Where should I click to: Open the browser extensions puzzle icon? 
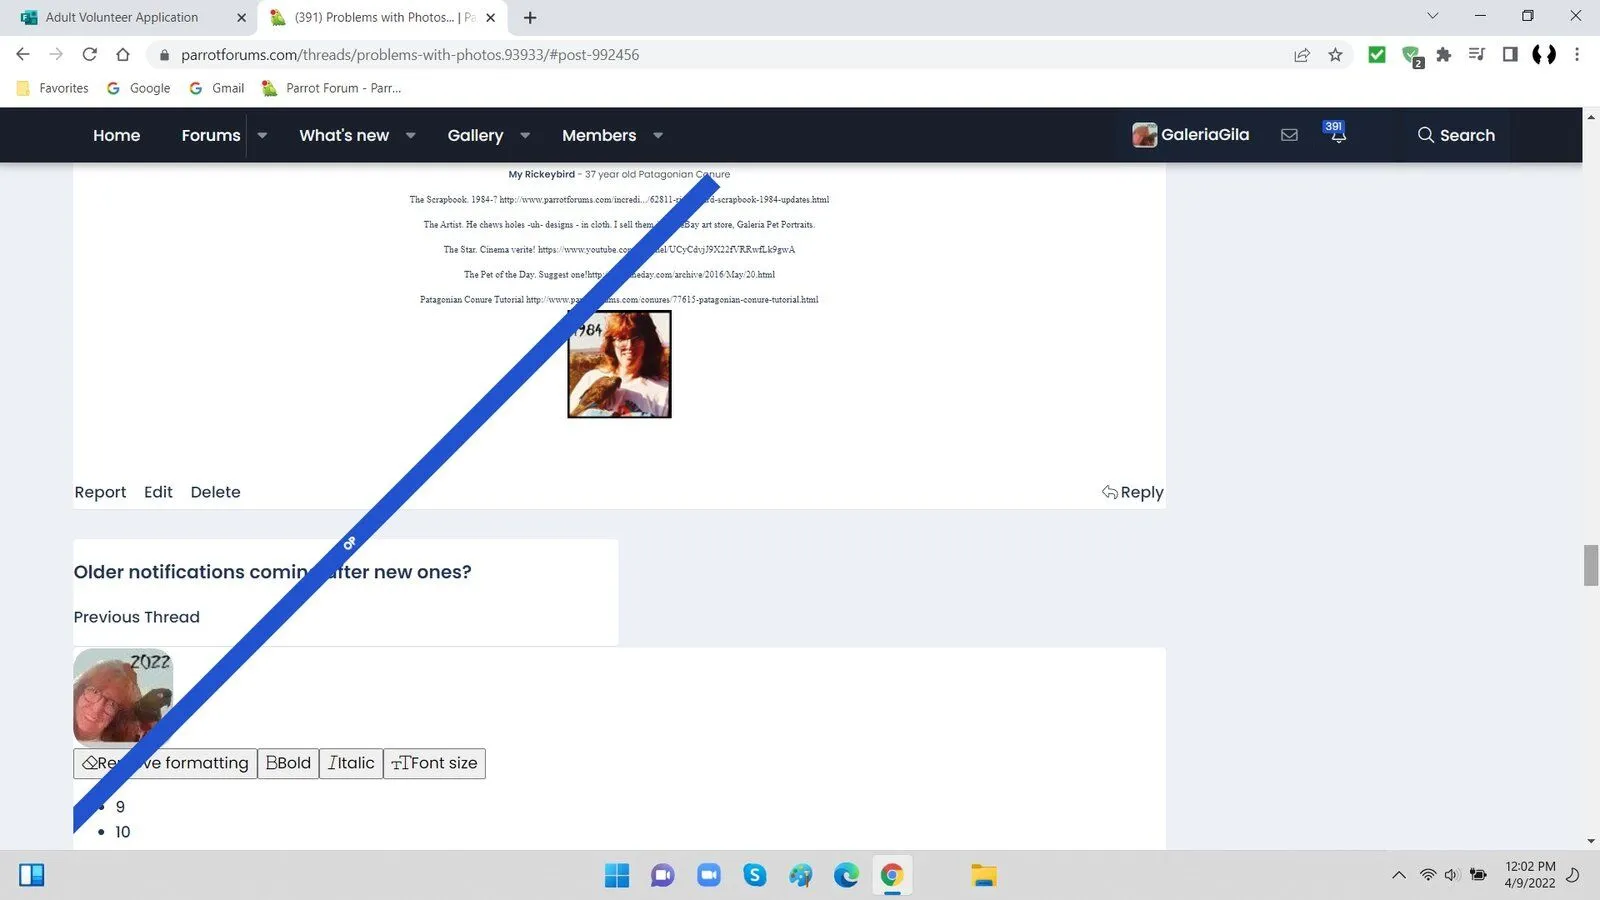tap(1443, 55)
